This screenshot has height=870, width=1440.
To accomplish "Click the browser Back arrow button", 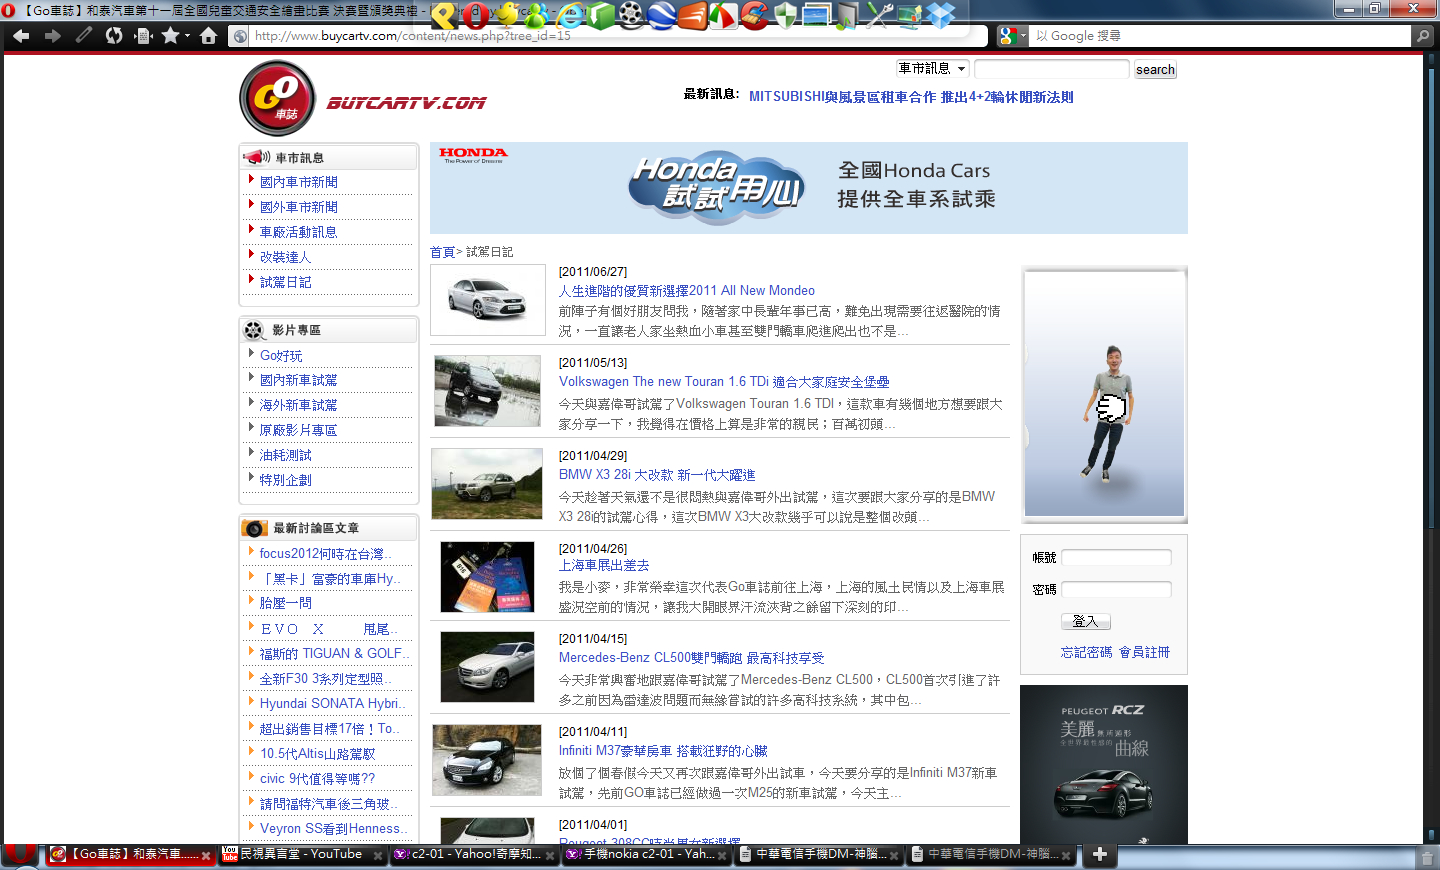I will tap(21, 36).
